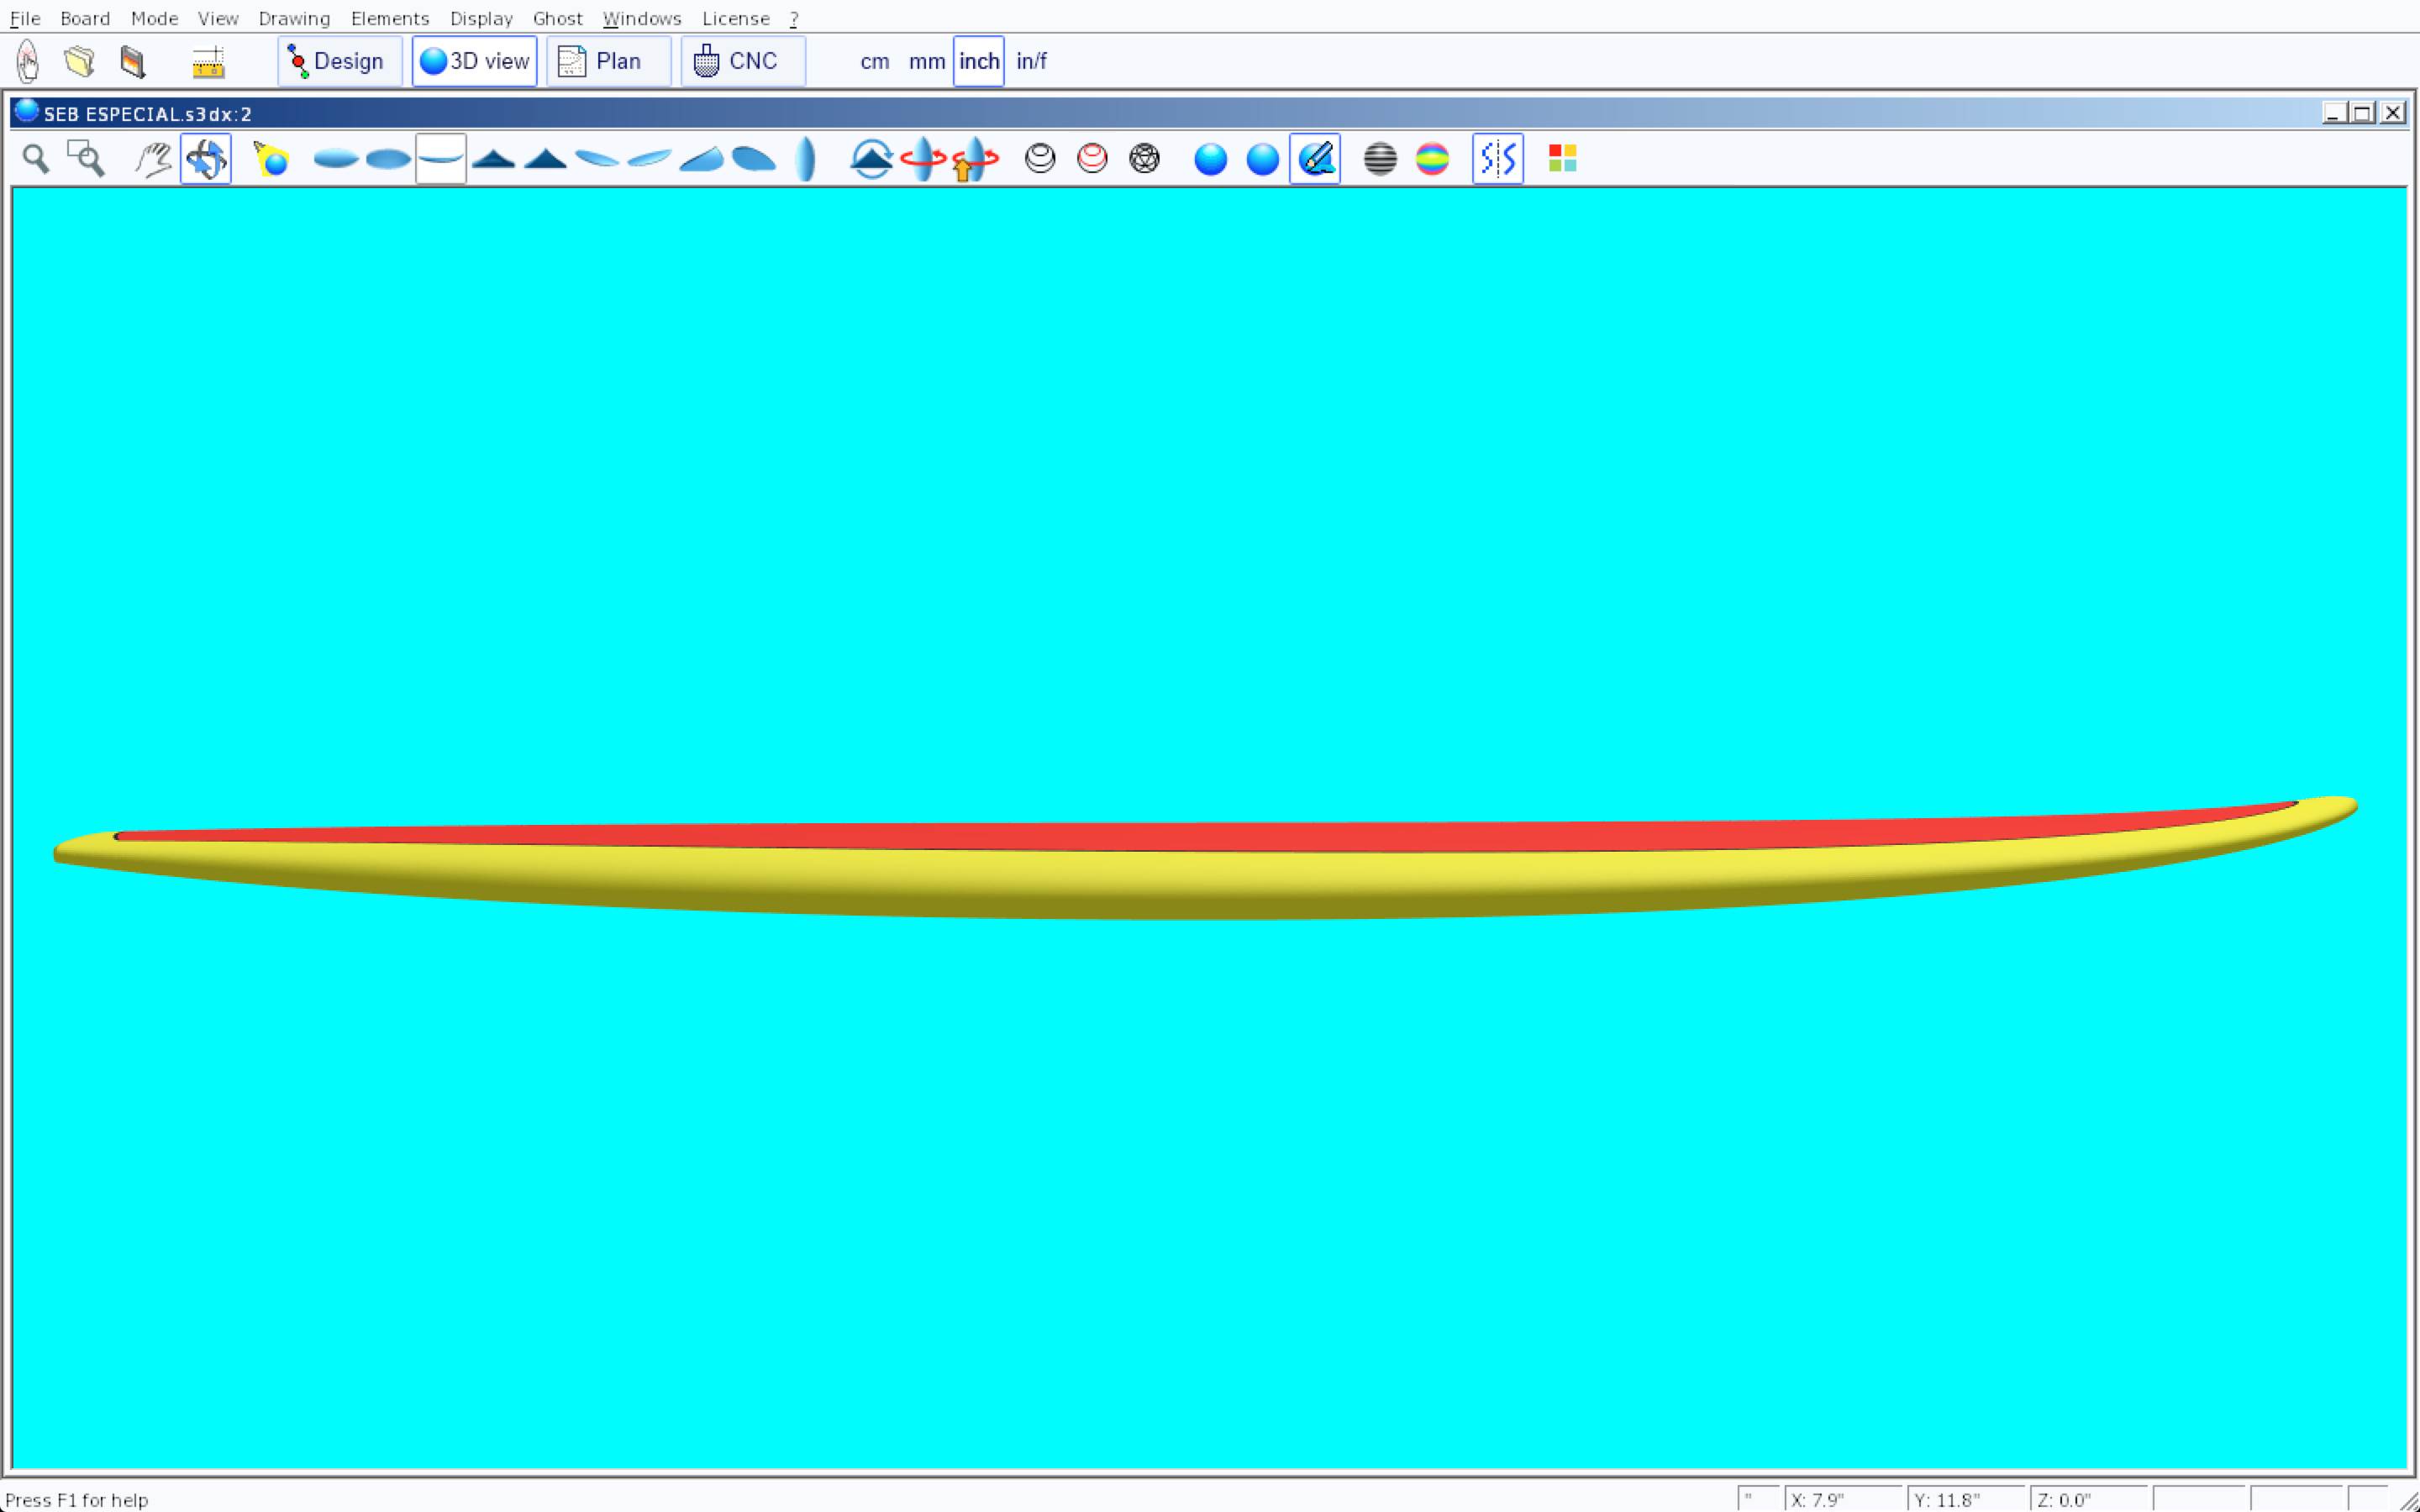Open the CNC view button
Viewport: 2420px width, 1512px height.
[742, 62]
